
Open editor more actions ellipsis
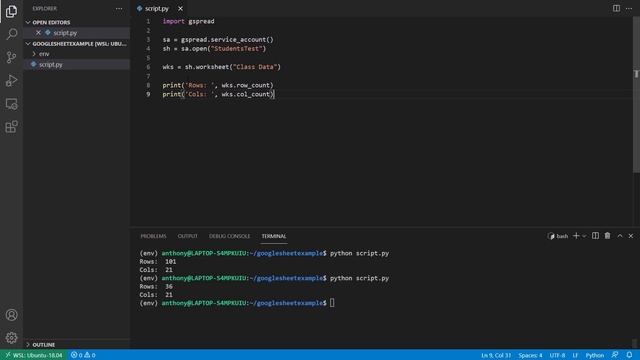pyautogui.click(x=629, y=8)
